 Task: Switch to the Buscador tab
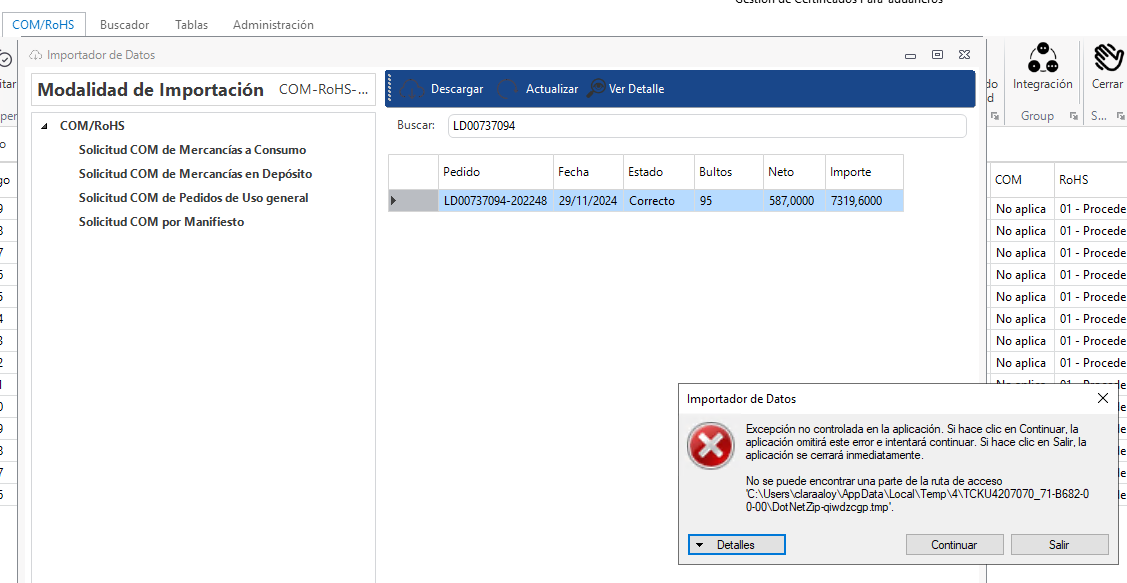(124, 25)
